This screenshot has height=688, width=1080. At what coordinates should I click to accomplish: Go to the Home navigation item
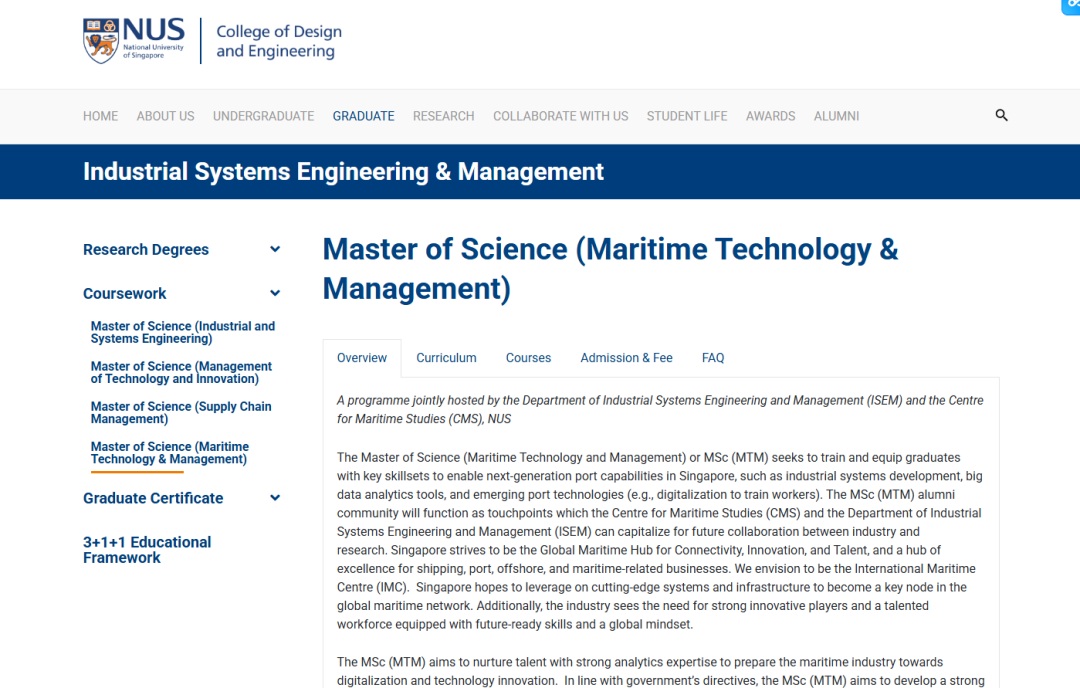pos(100,116)
